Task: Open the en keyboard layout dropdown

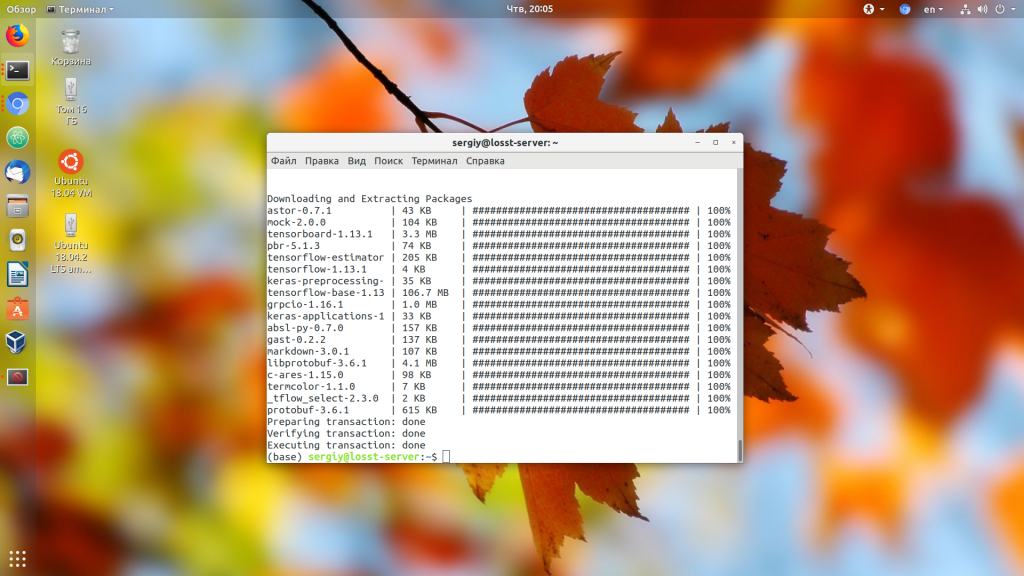Action: point(933,9)
